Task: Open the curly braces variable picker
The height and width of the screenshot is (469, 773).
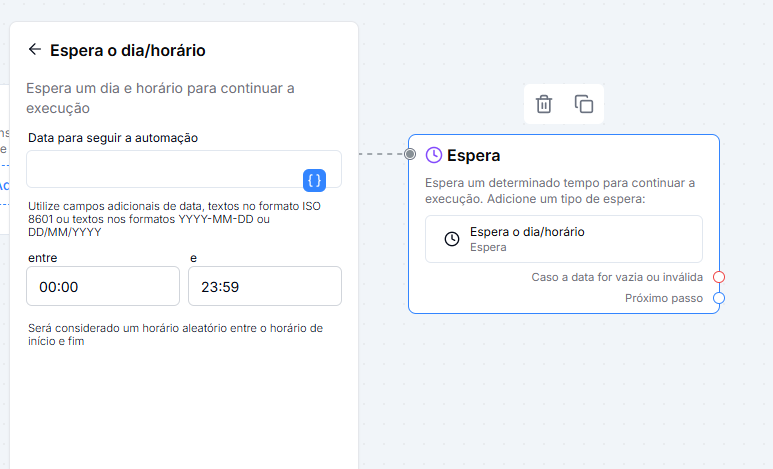Action: [x=315, y=180]
